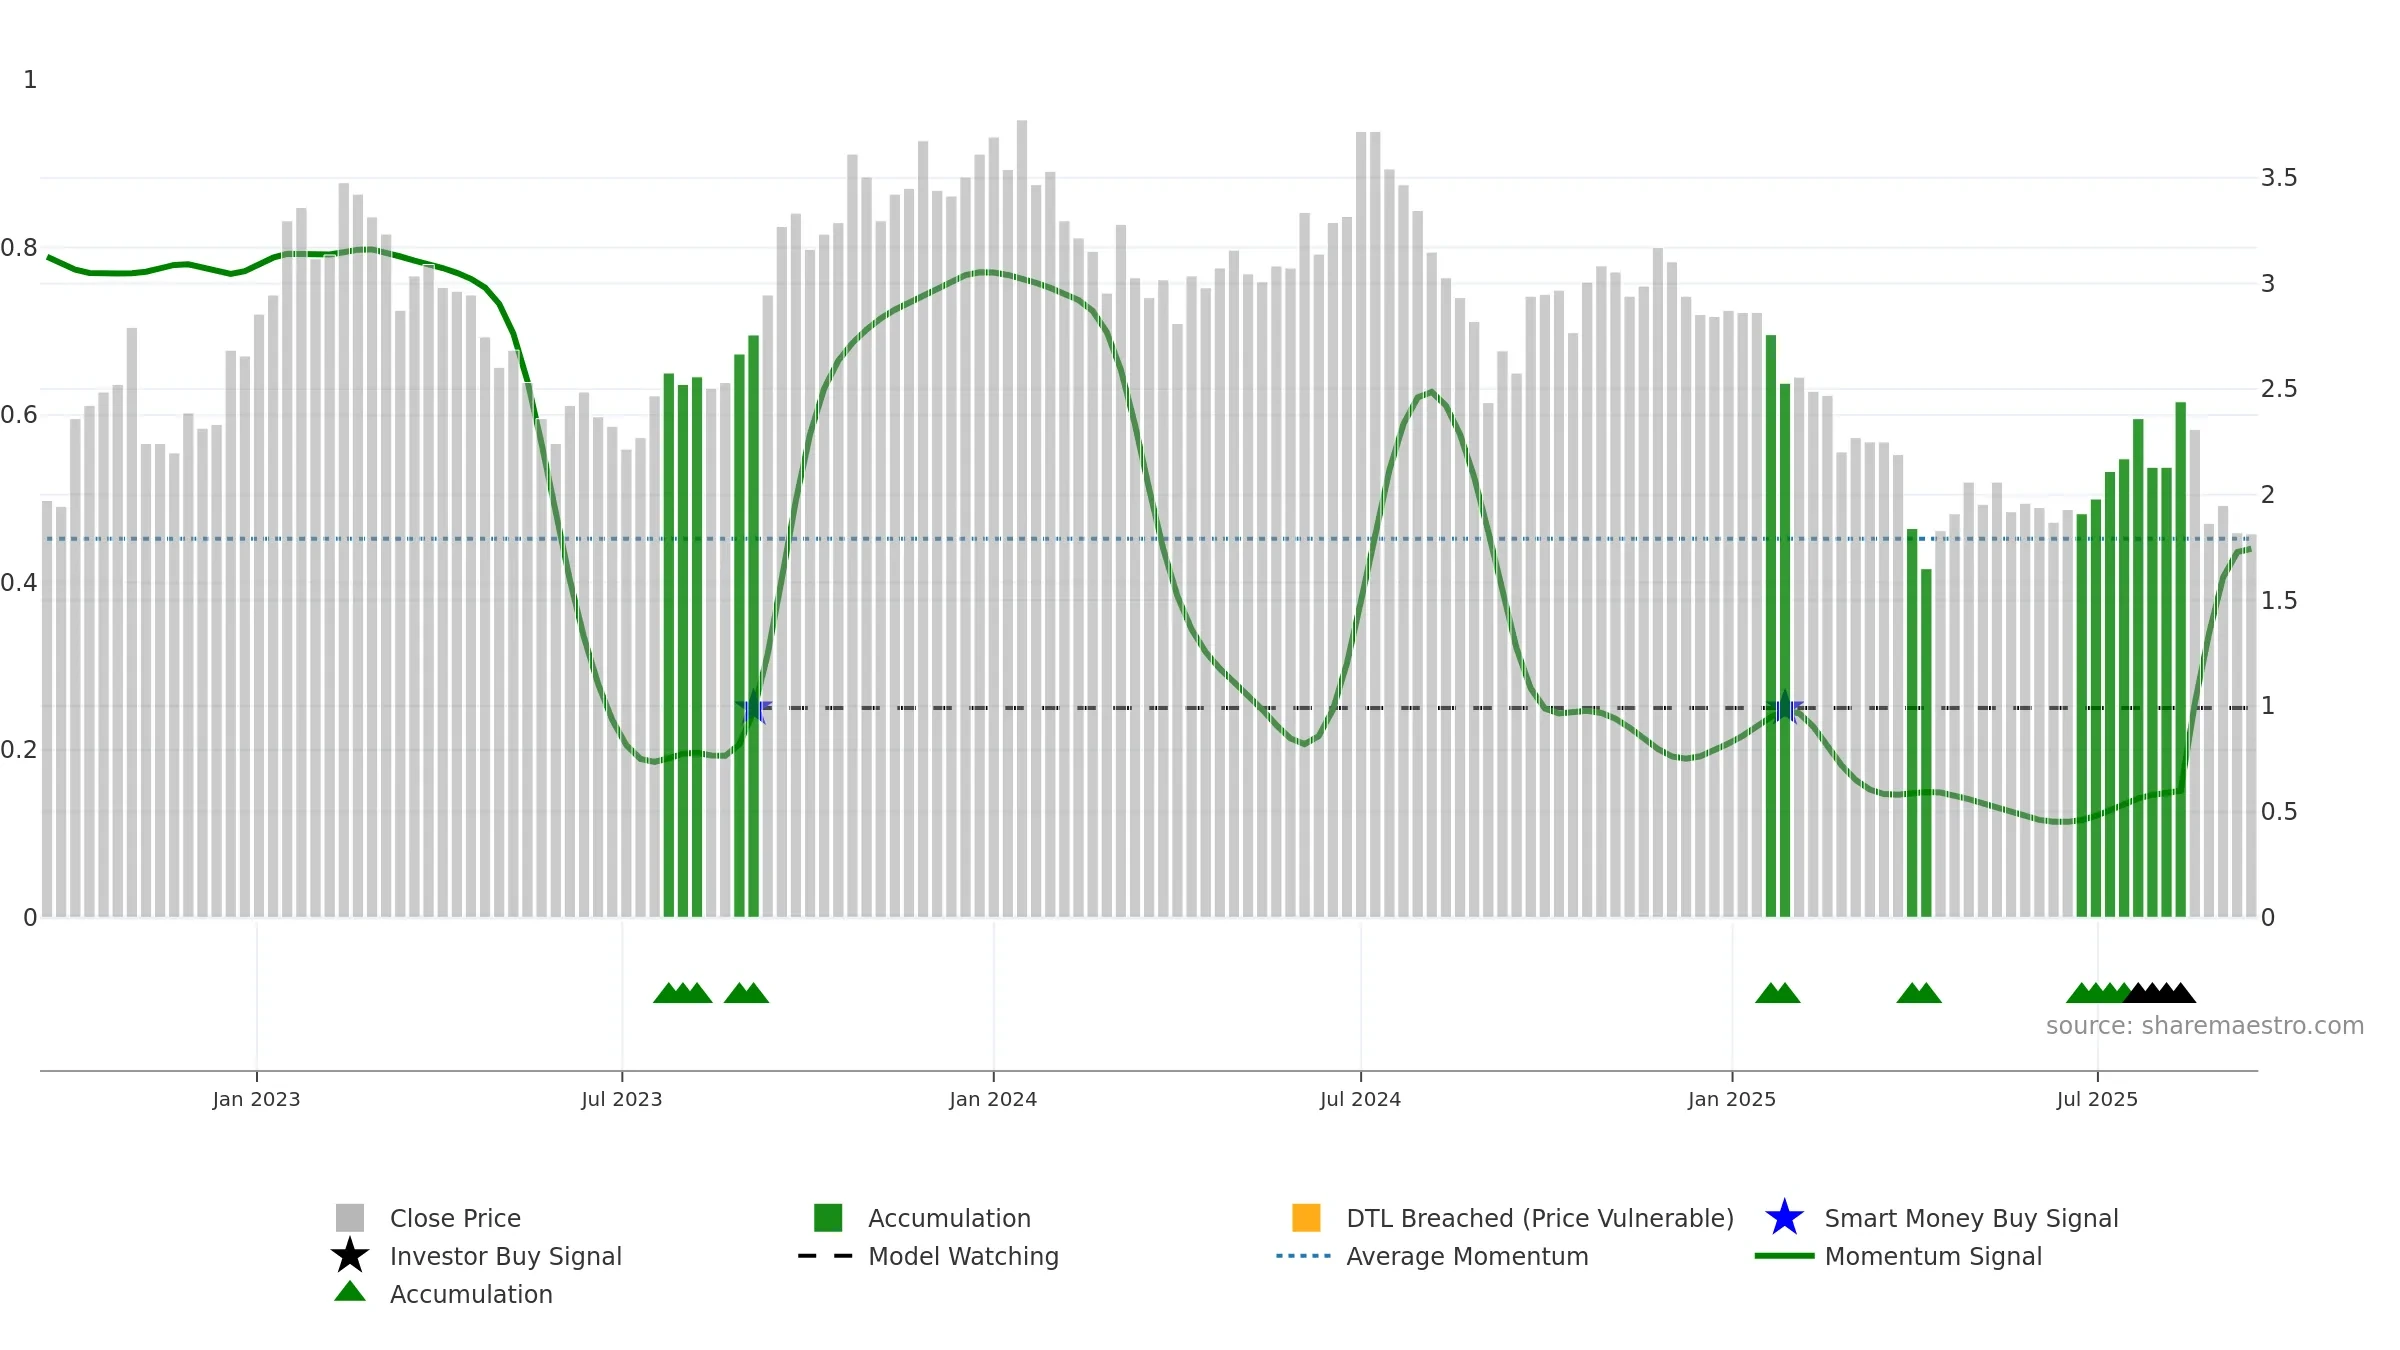Click the Jul 2025 axis label
Image resolution: width=2400 pixels, height=1350 pixels.
tap(2097, 1099)
